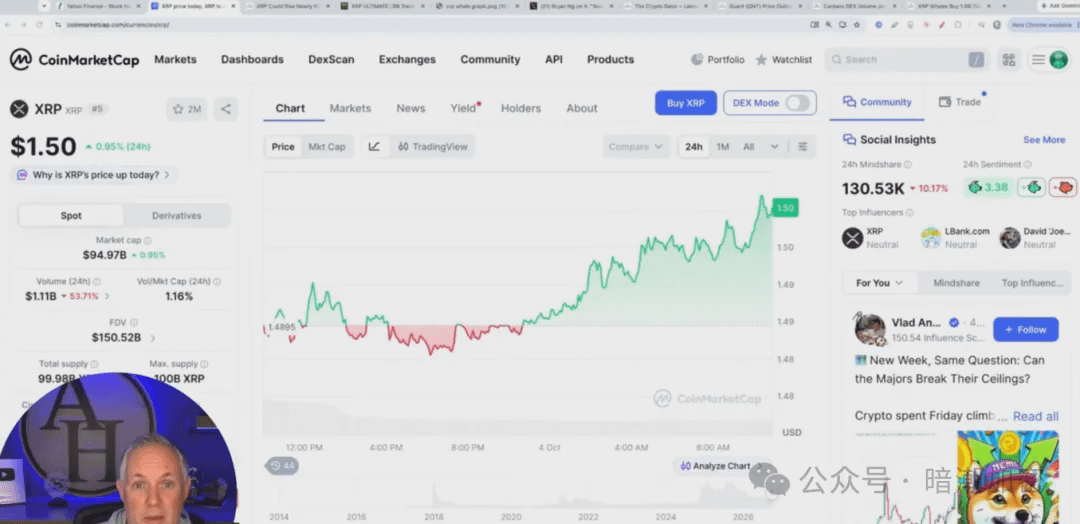The image size is (1080, 524).
Task: Click the David Joe influencer avatar
Action: coord(1010,238)
